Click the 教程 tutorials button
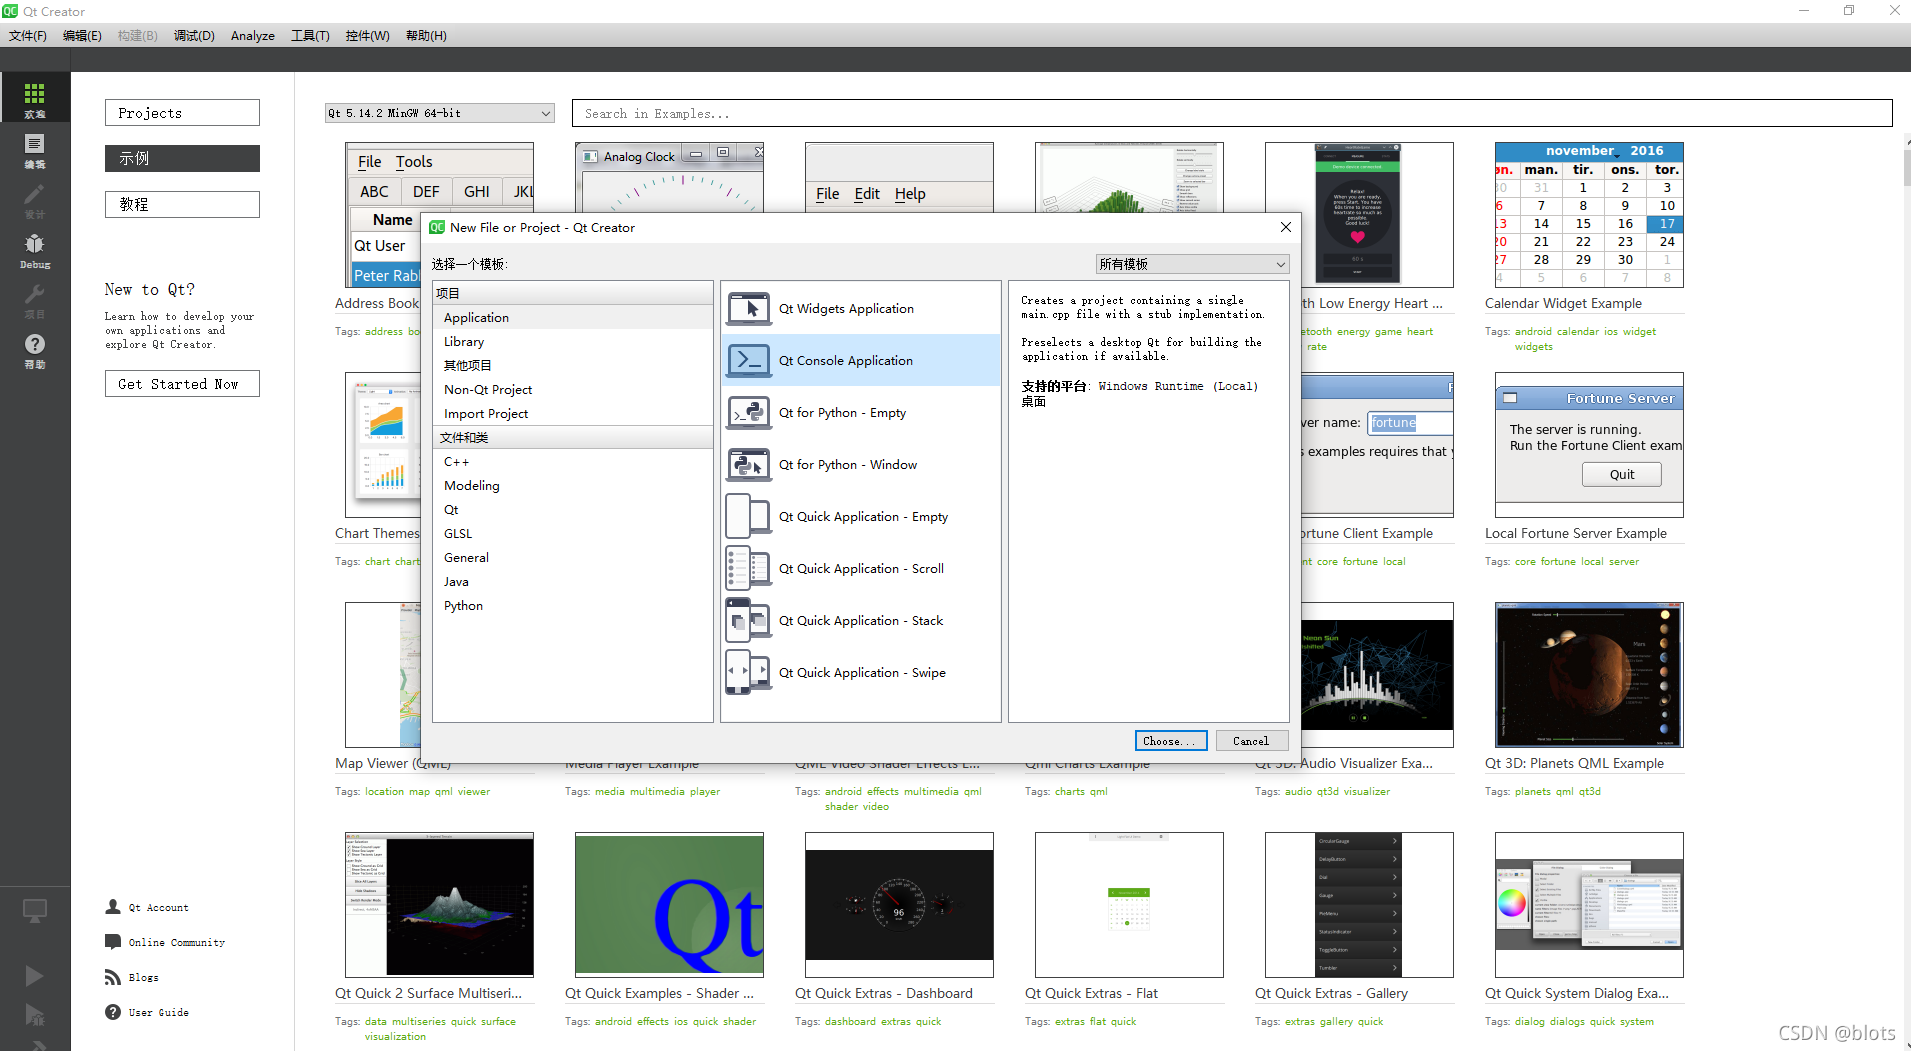This screenshot has width=1911, height=1051. 182,204
